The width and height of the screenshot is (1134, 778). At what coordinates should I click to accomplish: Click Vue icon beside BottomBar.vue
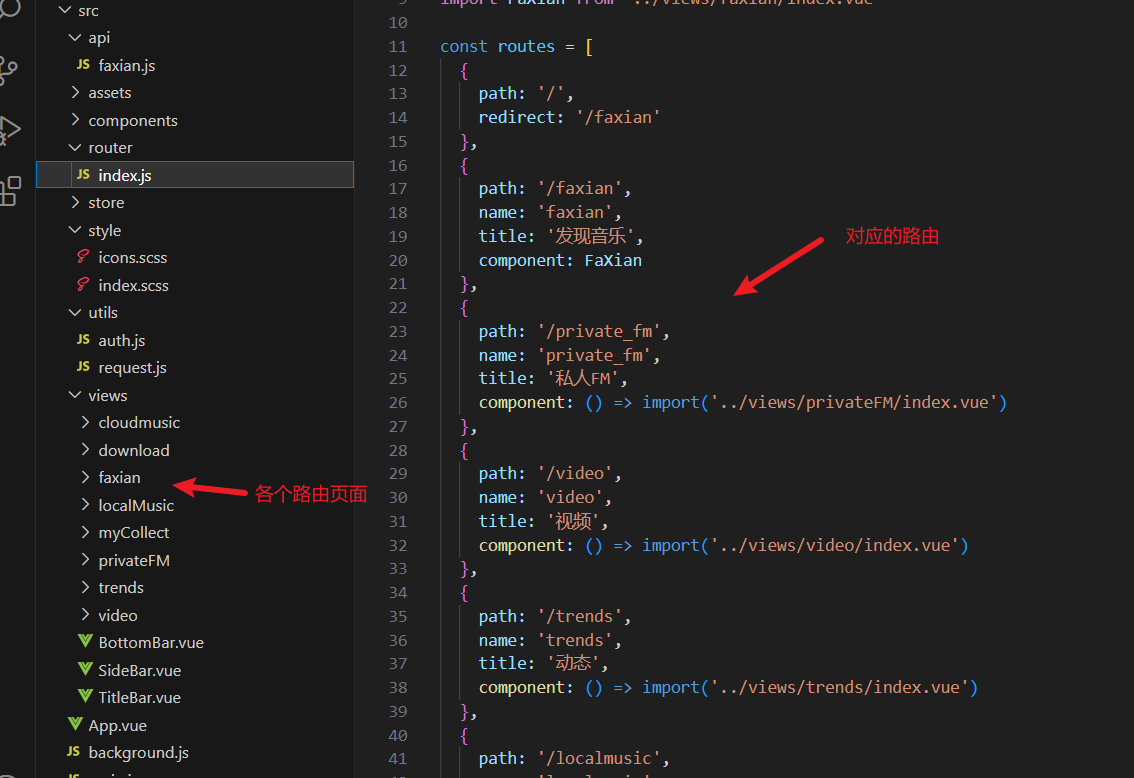point(85,642)
